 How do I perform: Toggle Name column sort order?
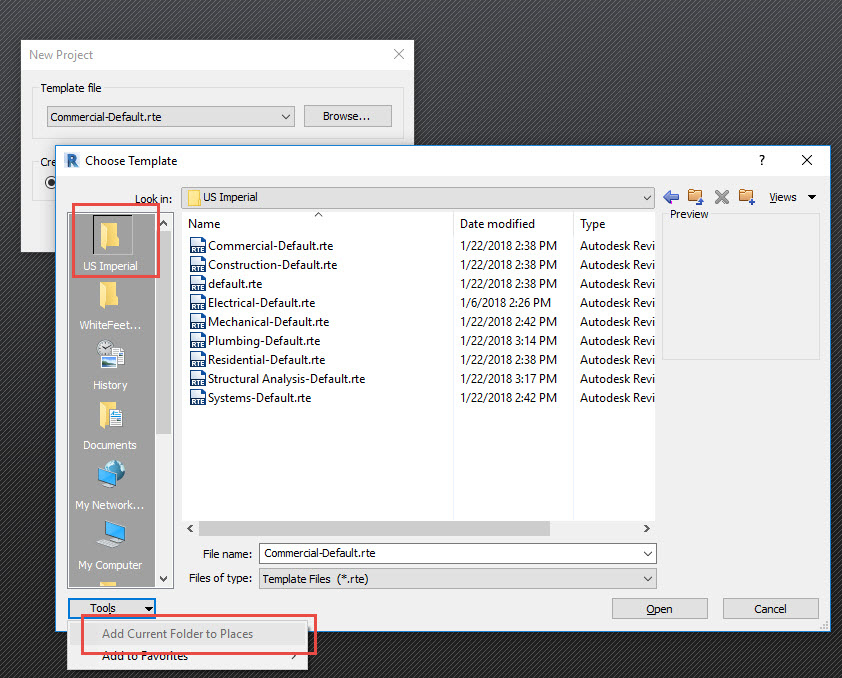coord(203,223)
